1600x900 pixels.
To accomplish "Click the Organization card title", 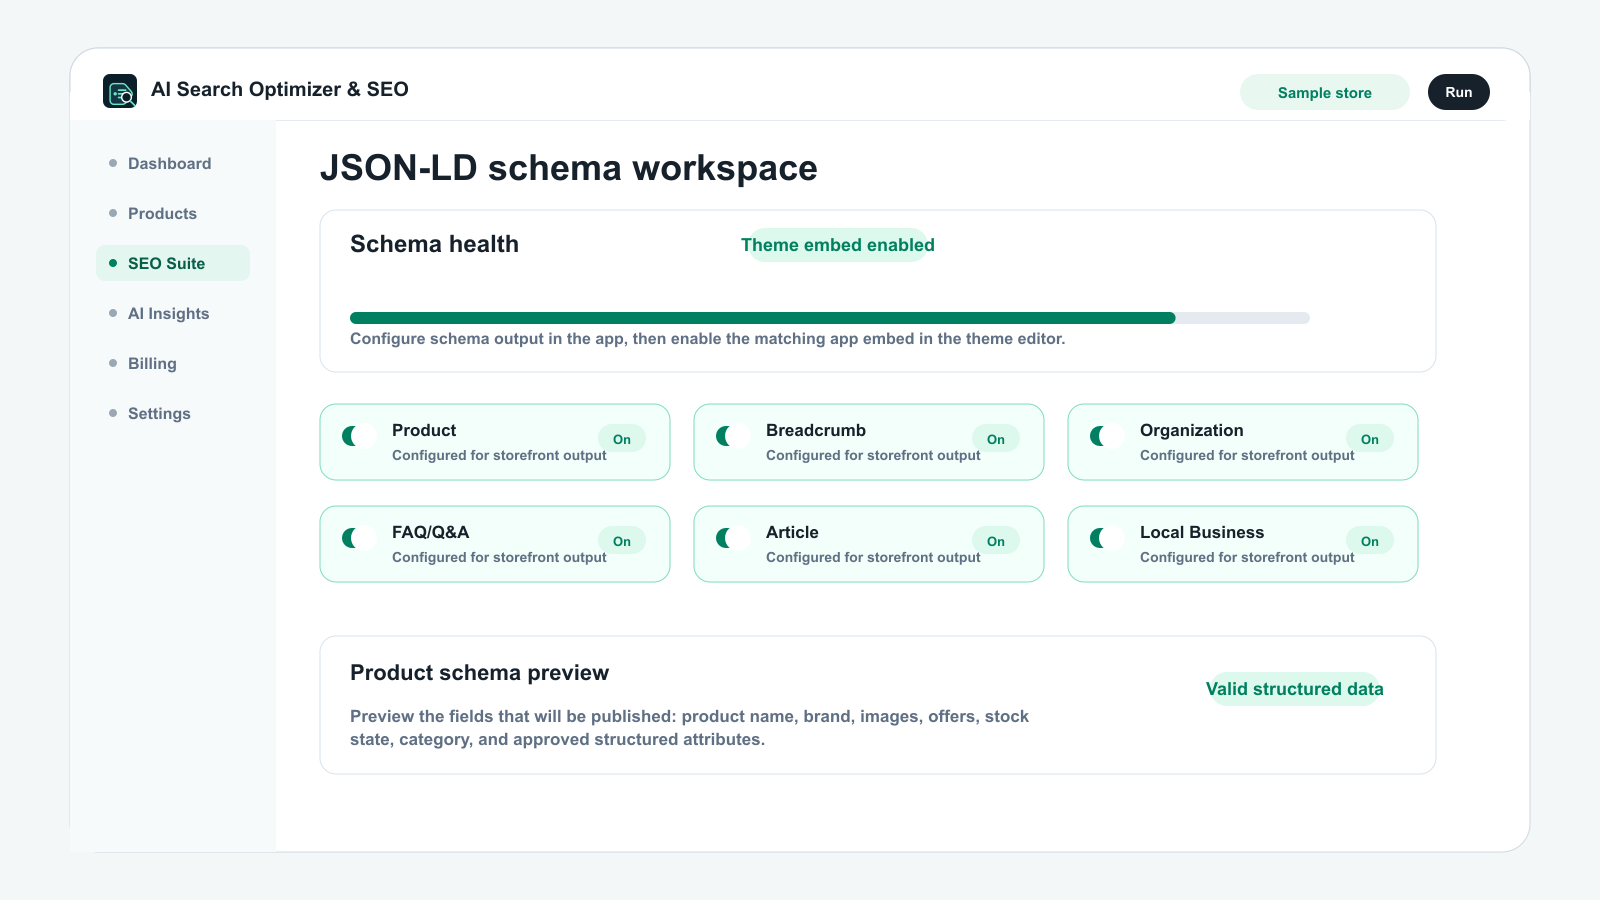I will tap(1192, 430).
